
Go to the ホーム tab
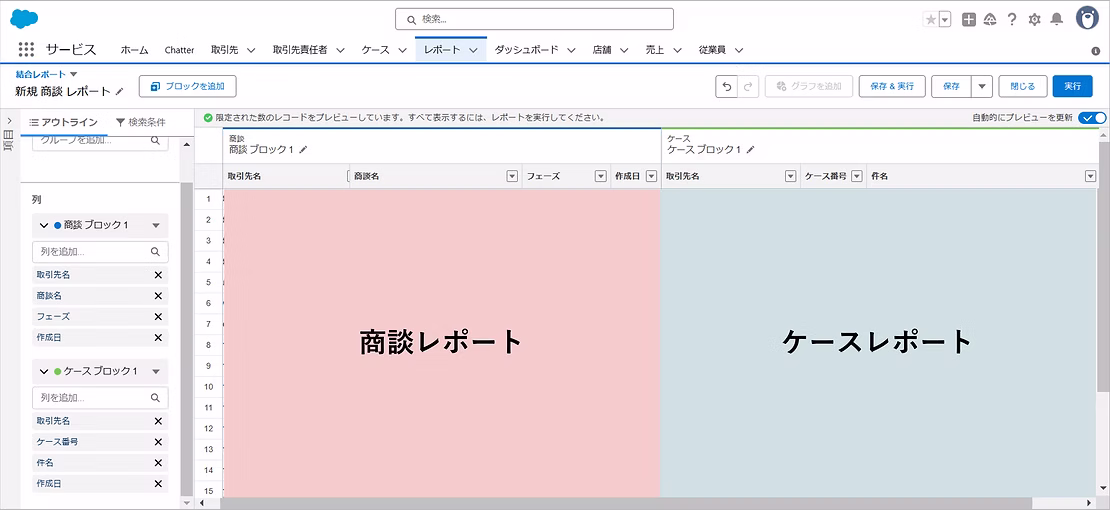(x=135, y=50)
